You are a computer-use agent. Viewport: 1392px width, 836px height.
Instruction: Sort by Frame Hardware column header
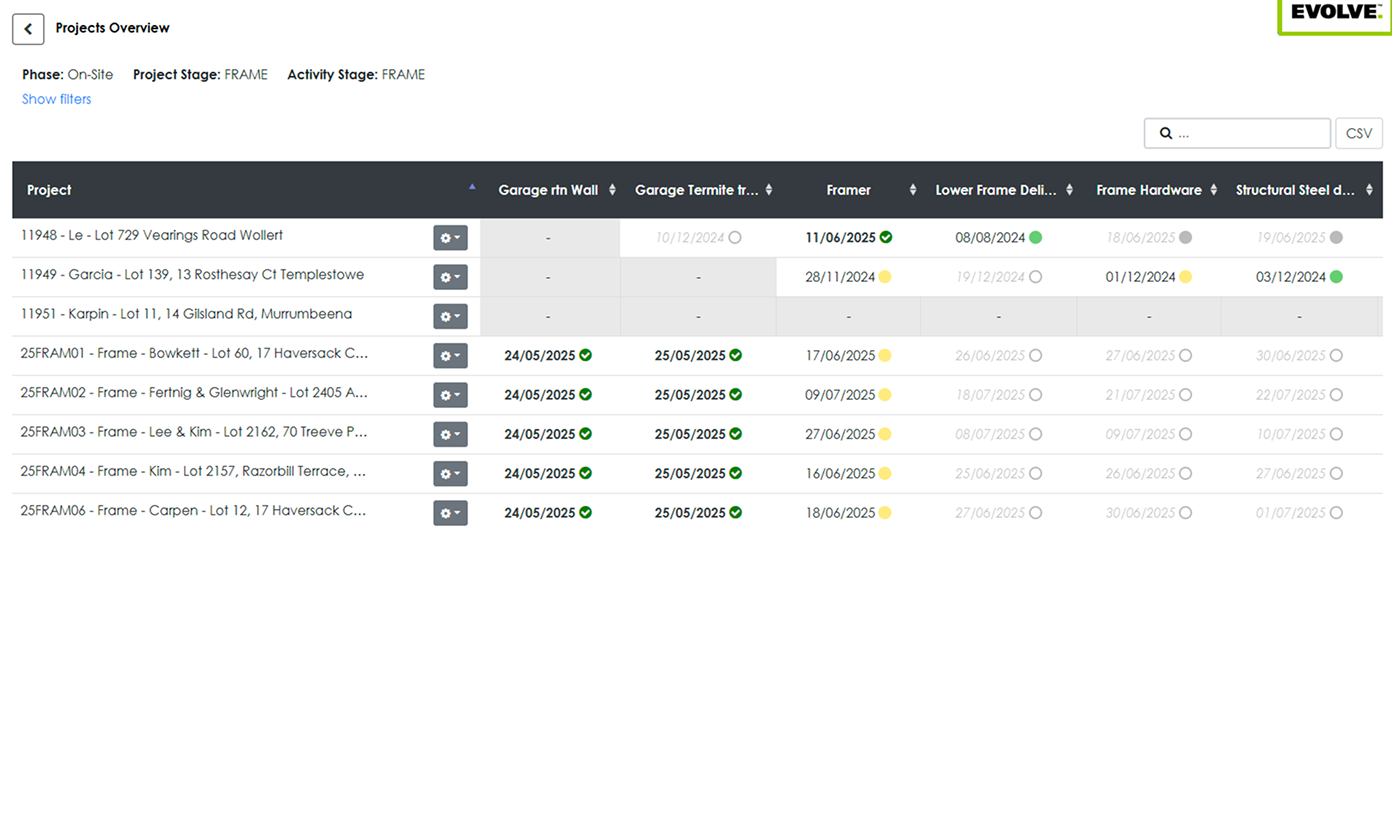[1149, 190]
